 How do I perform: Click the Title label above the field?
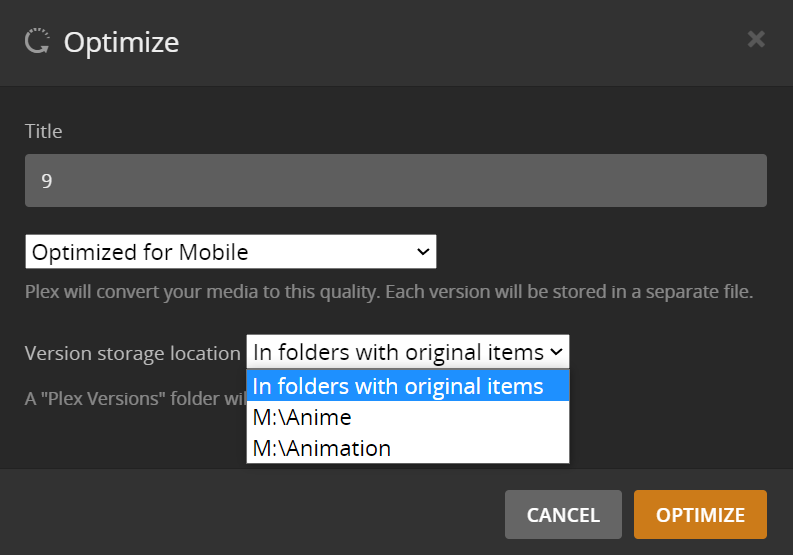44,131
